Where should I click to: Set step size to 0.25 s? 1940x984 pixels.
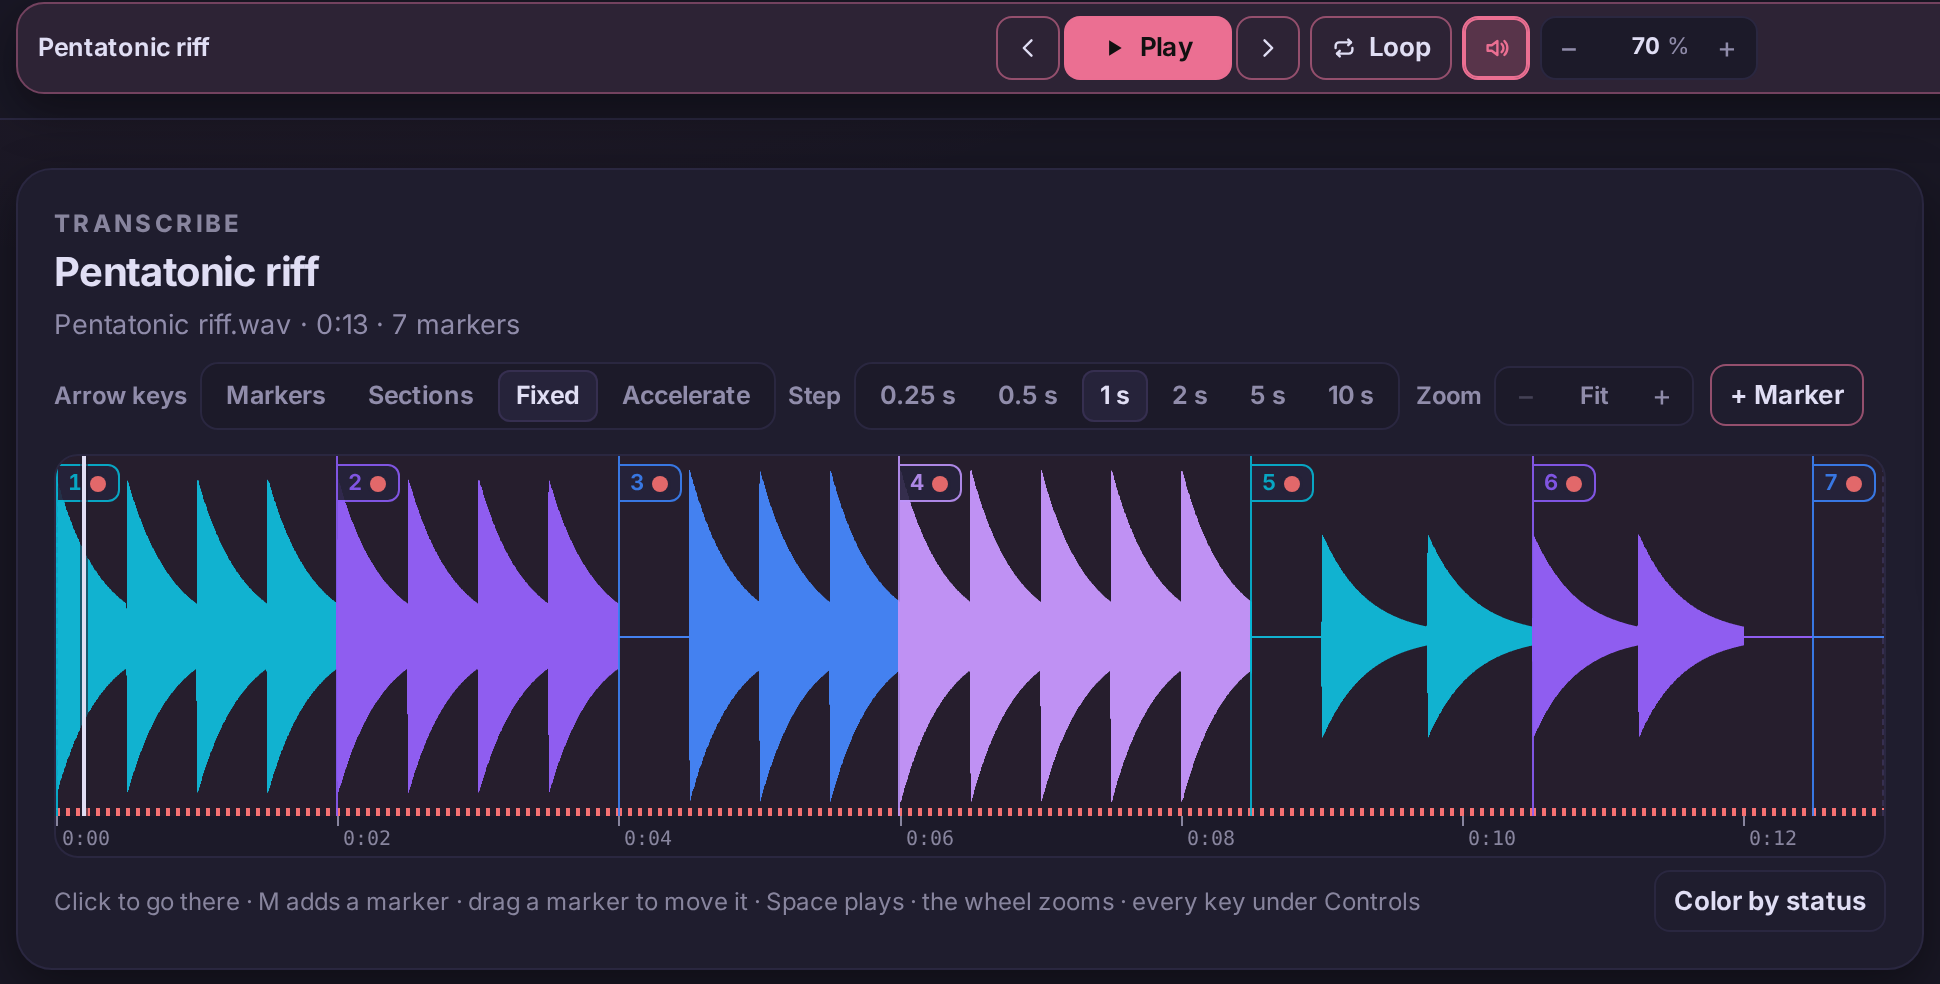[917, 396]
